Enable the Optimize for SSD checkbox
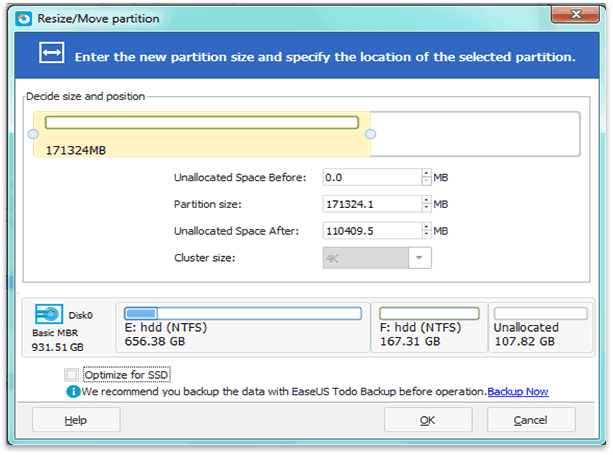 click(72, 375)
